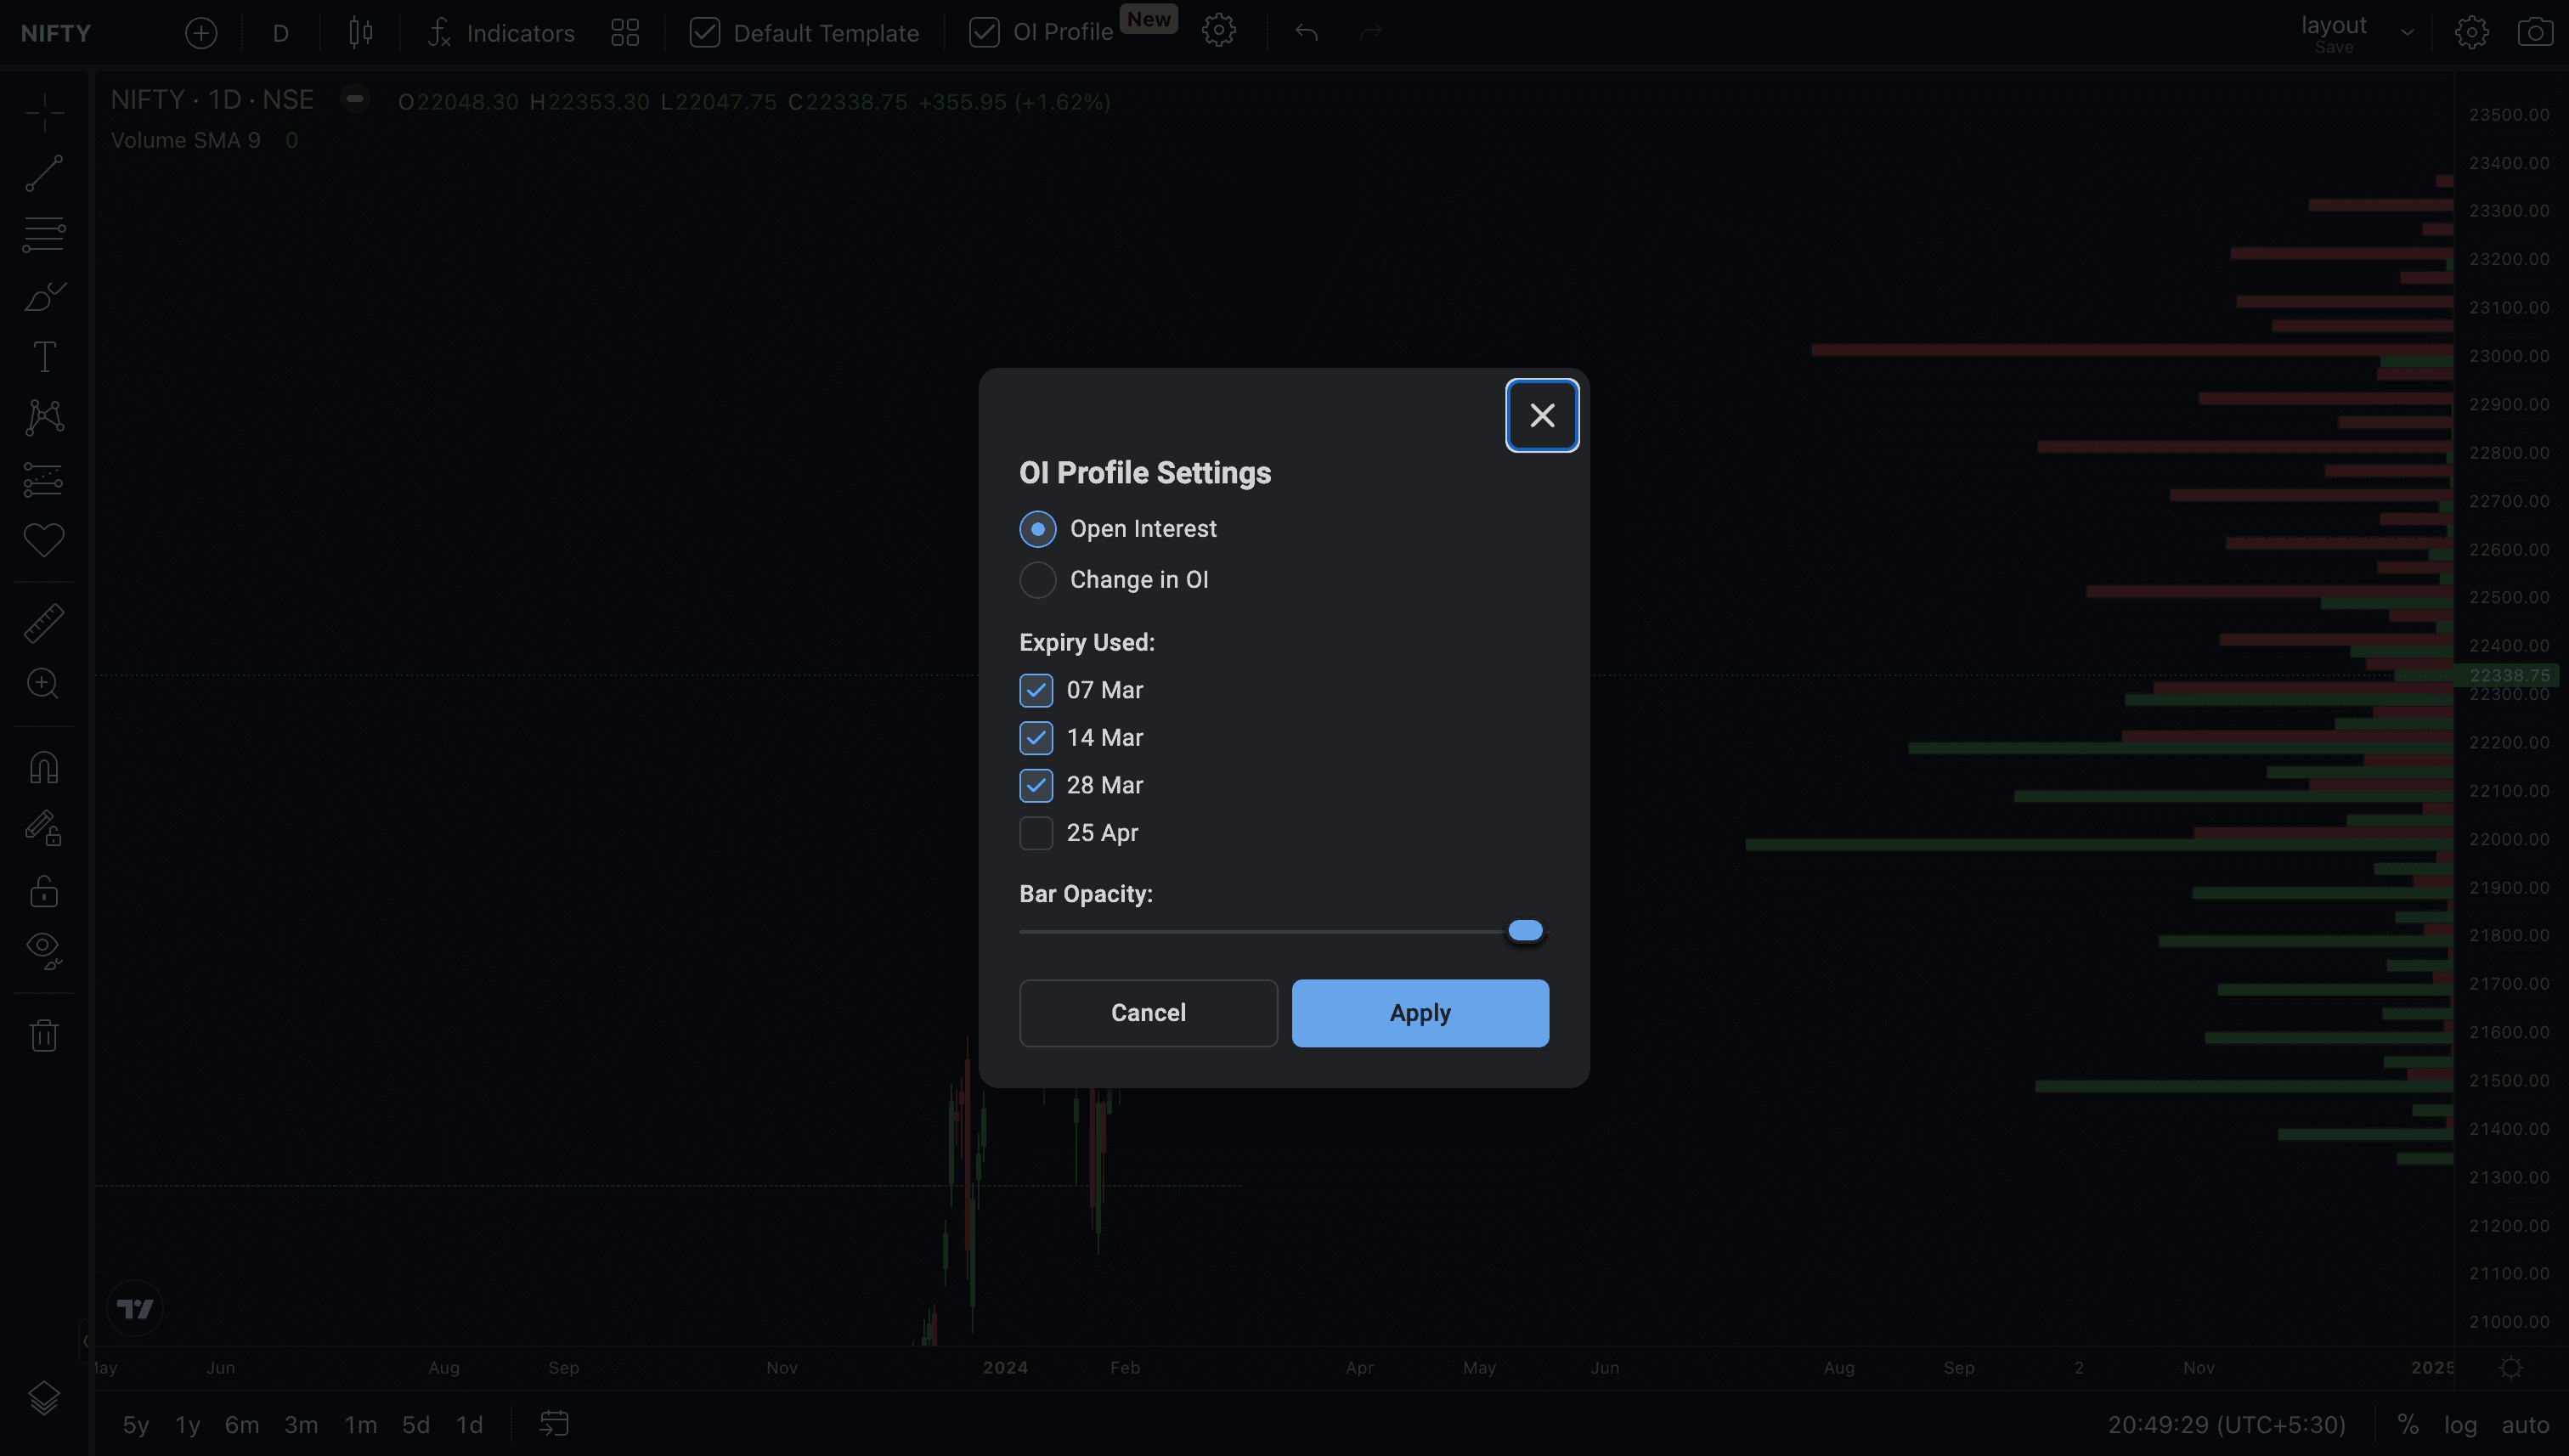This screenshot has height=1456, width=2569.
Task: Toggle the OI Profile checkbox in toolbar
Action: coord(984,32)
